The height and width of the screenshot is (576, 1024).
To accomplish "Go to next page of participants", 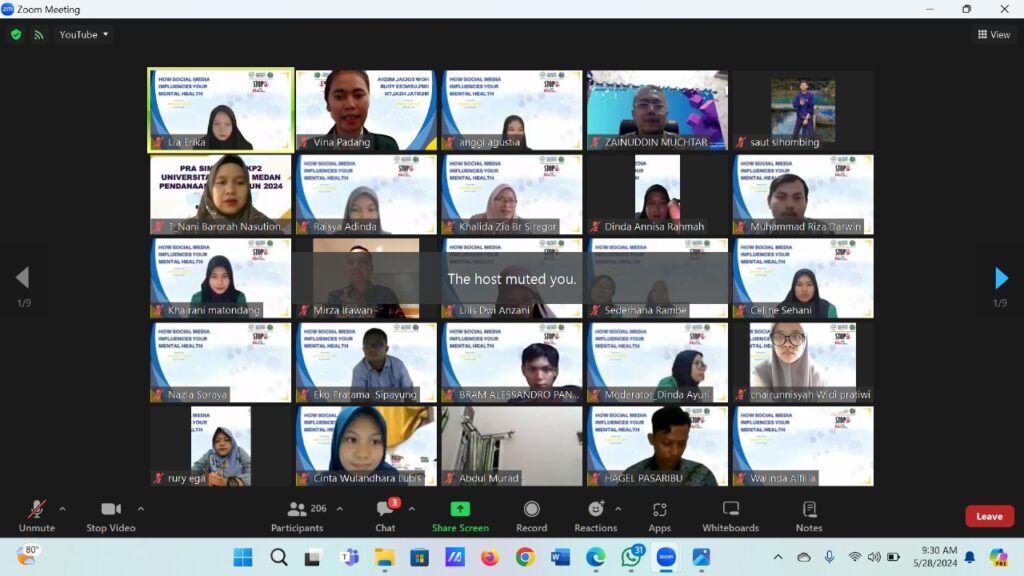I will click(1000, 278).
